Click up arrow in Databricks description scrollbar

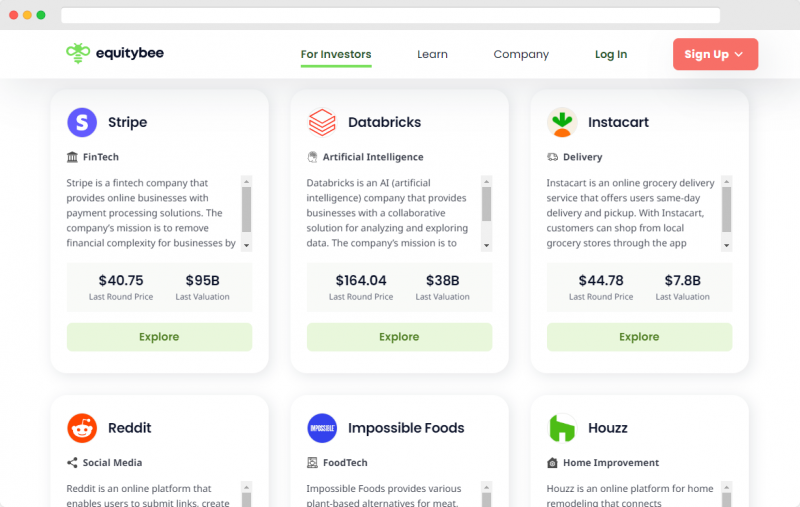click(x=486, y=182)
